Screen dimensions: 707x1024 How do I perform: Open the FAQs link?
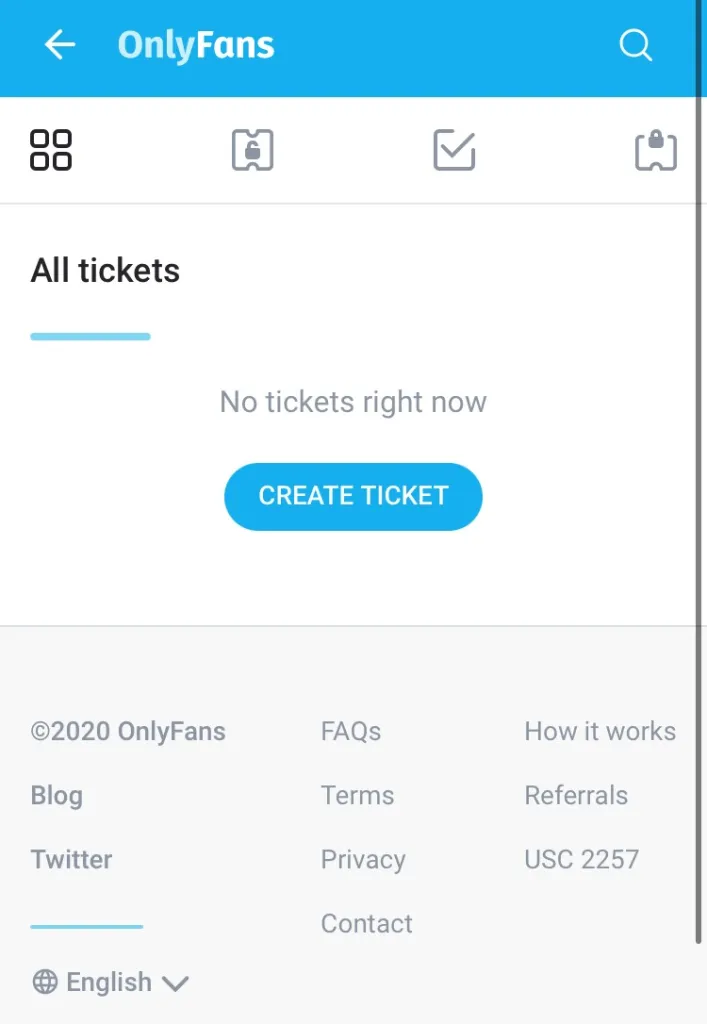(351, 731)
